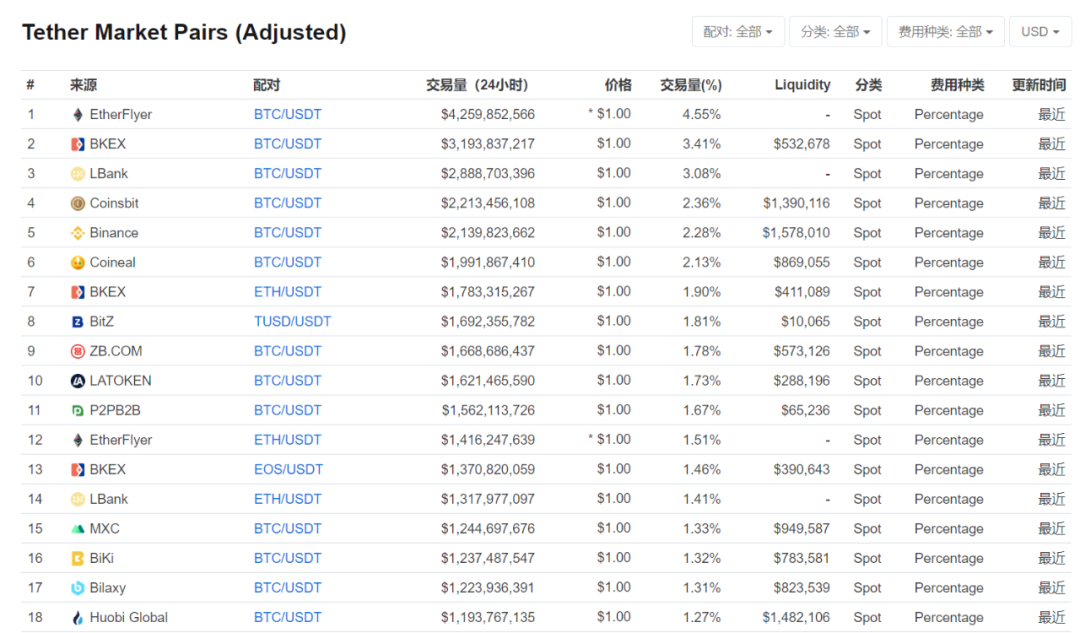Open the BTC/USDT pair on EtherFlyer
The image size is (1080, 633).
[287, 114]
